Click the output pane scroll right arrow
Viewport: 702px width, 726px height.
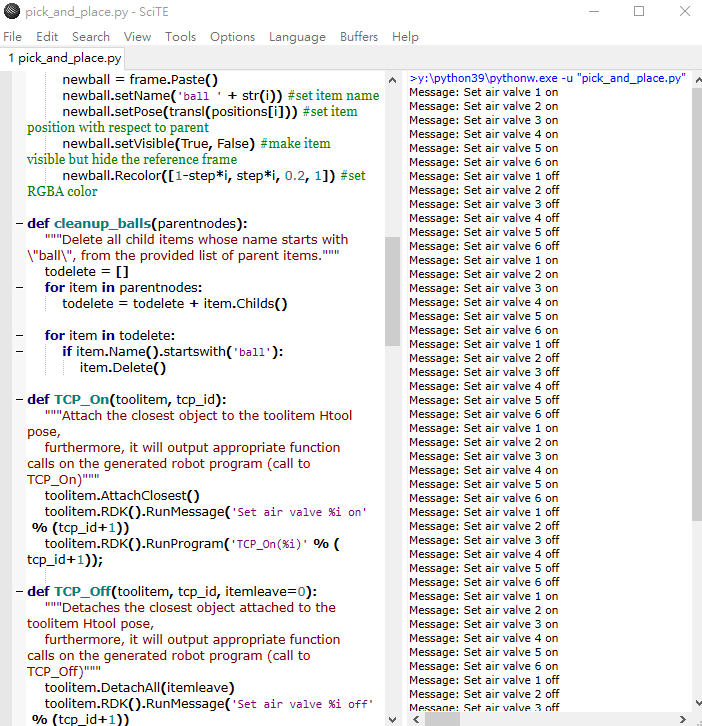click(x=683, y=719)
